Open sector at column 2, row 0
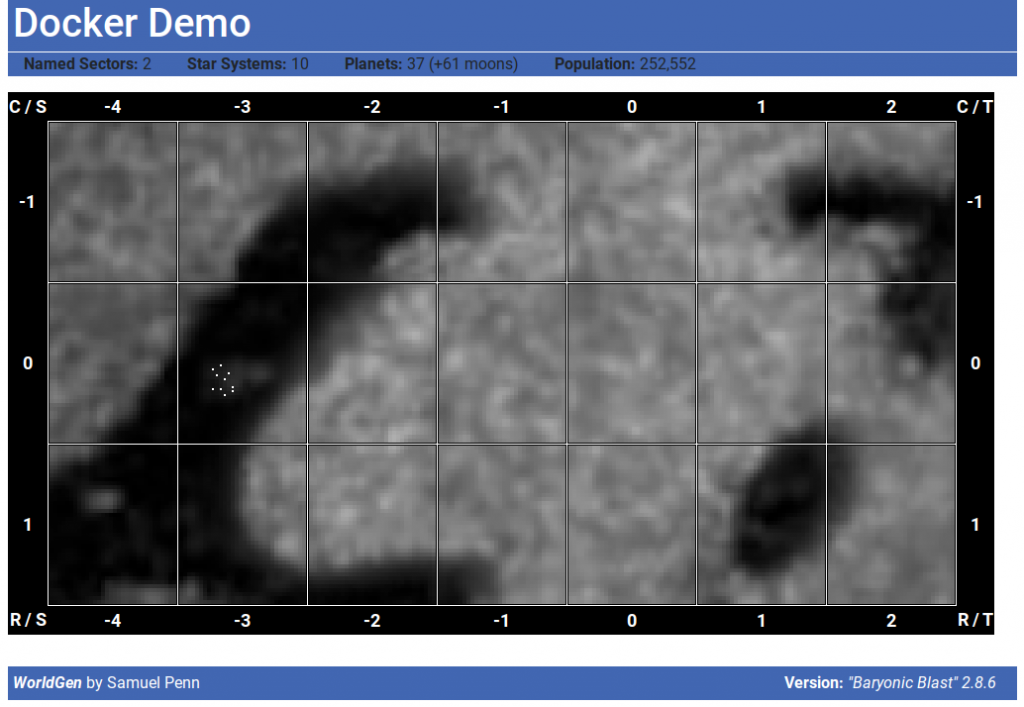The height and width of the screenshot is (707, 1024). [x=891, y=363]
